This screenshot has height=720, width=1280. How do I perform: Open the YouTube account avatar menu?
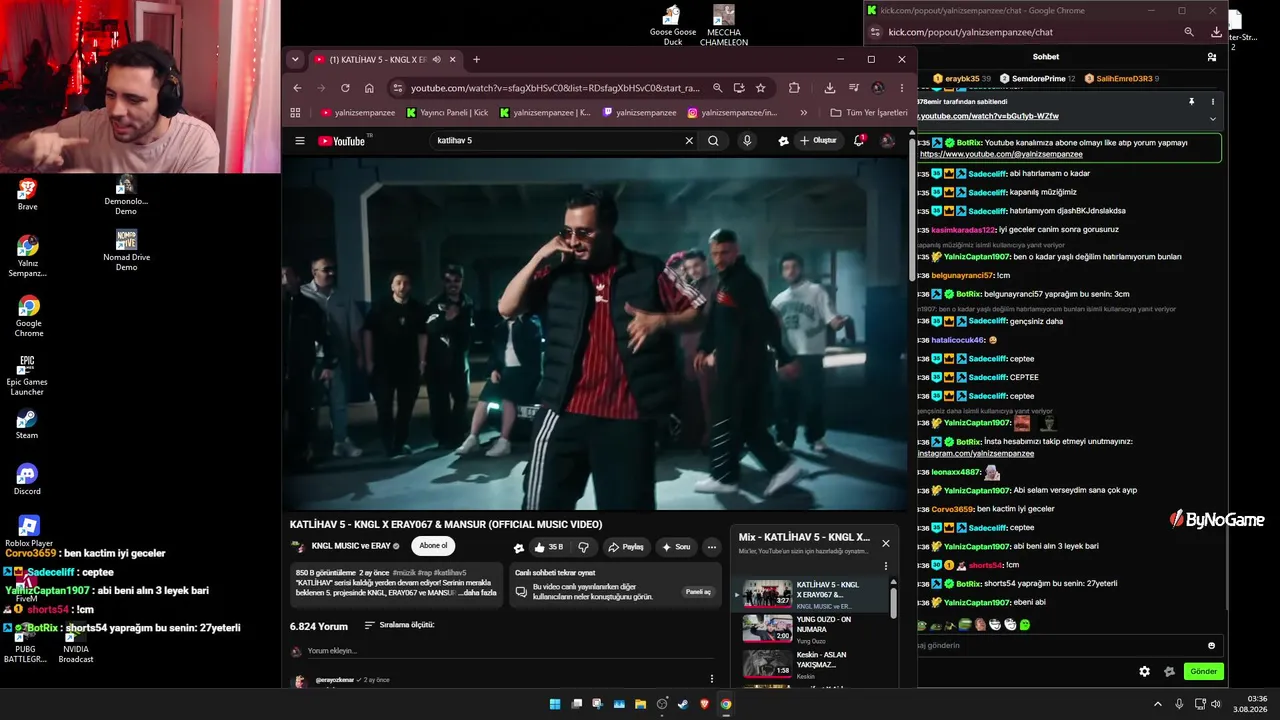[887, 141]
